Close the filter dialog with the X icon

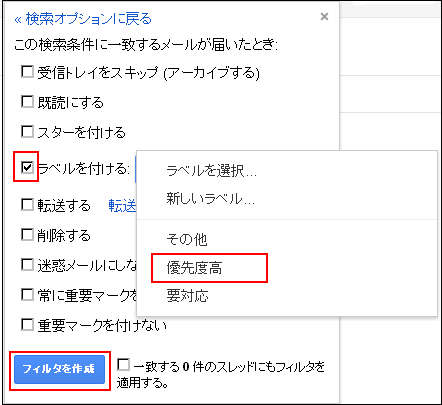(x=324, y=16)
